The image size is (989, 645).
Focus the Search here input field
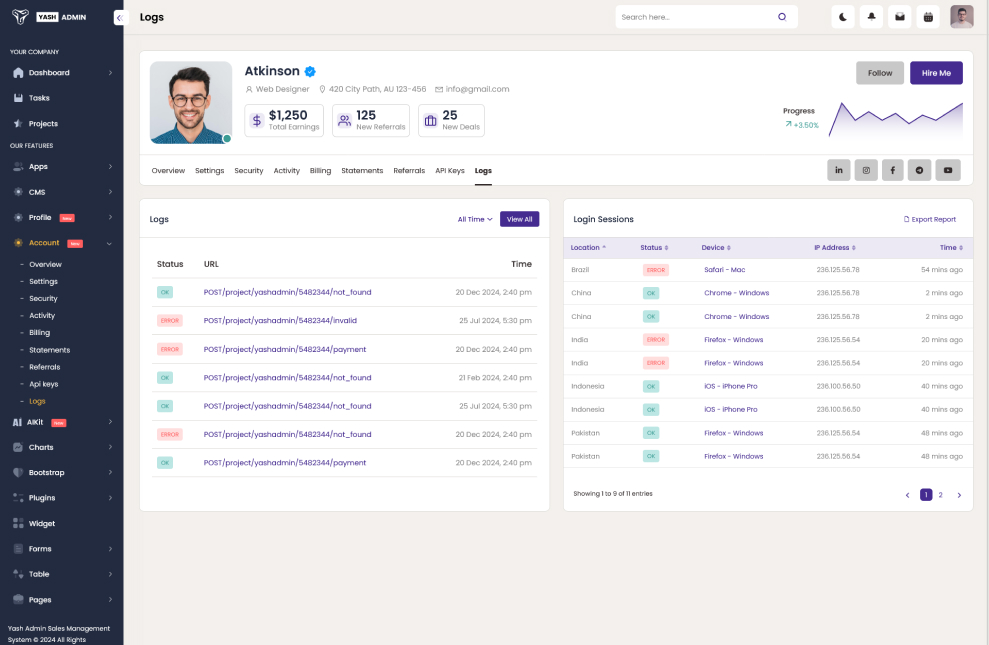pyautogui.click(x=697, y=17)
